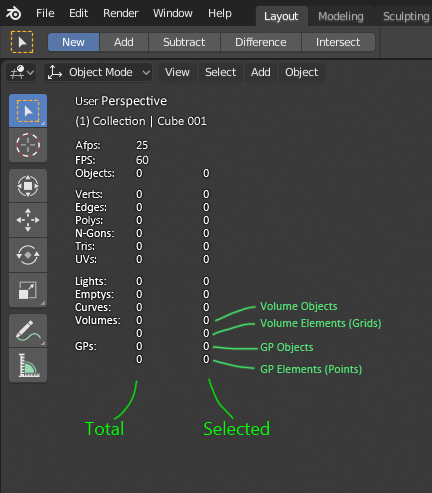Click the FPS value 60

point(142,160)
